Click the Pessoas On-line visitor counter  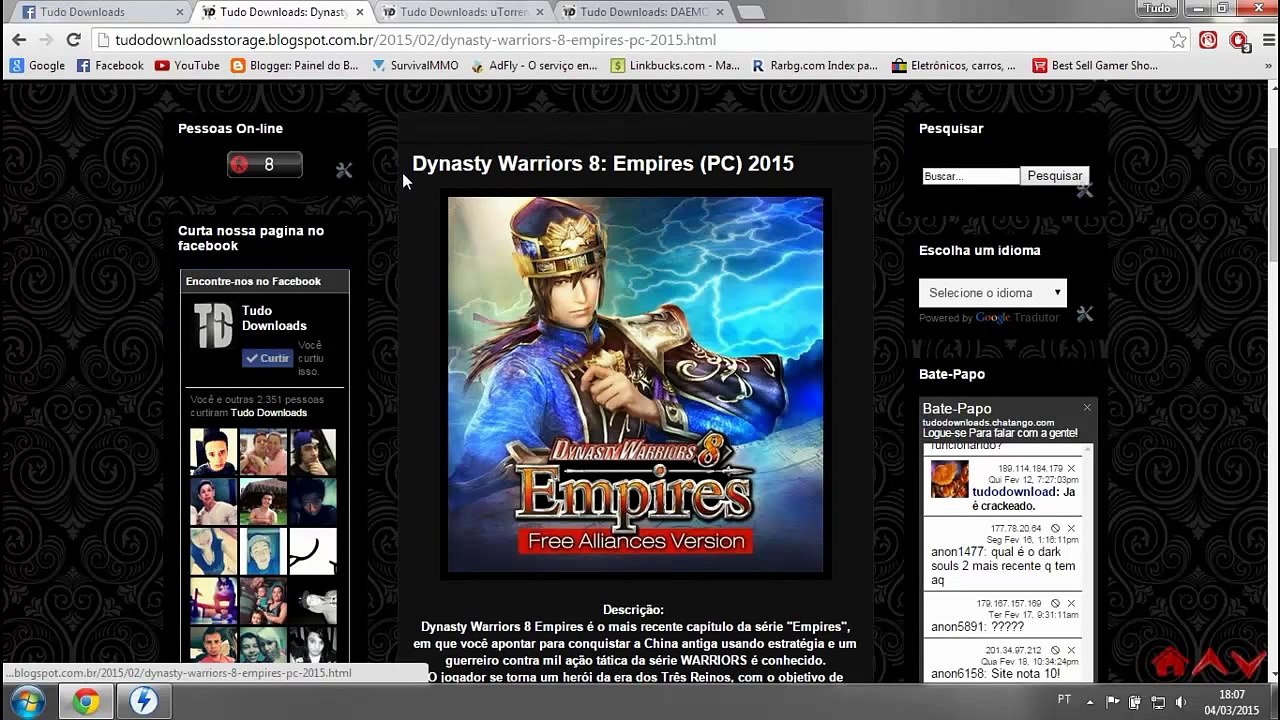265,165
